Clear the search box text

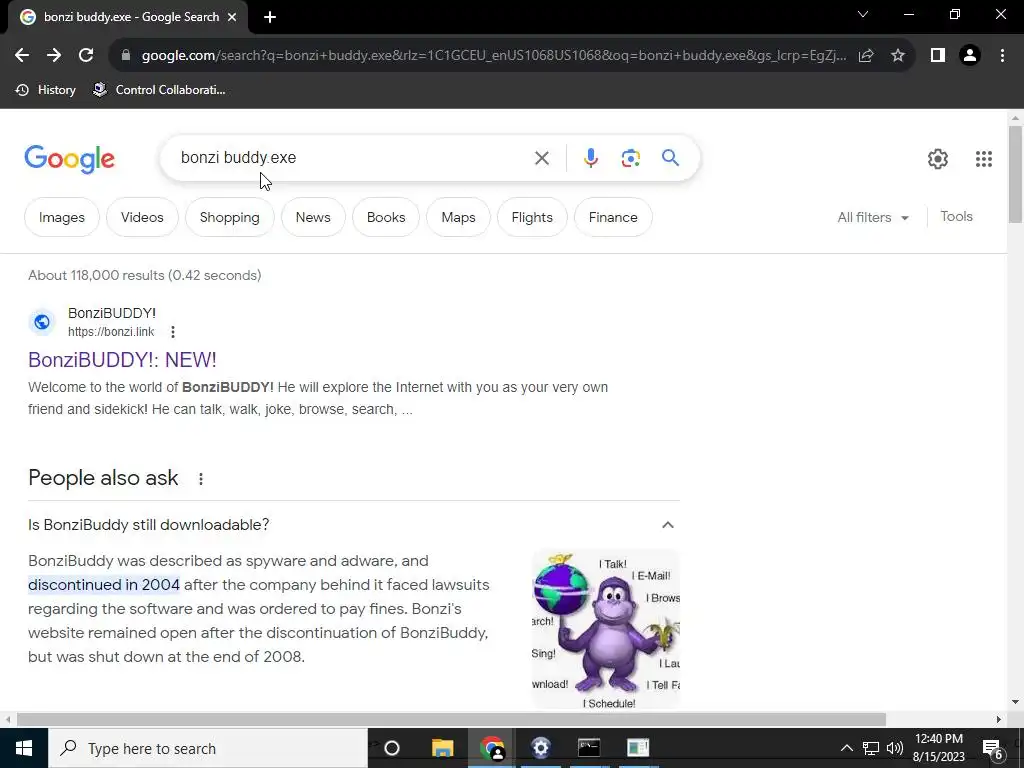point(541,158)
